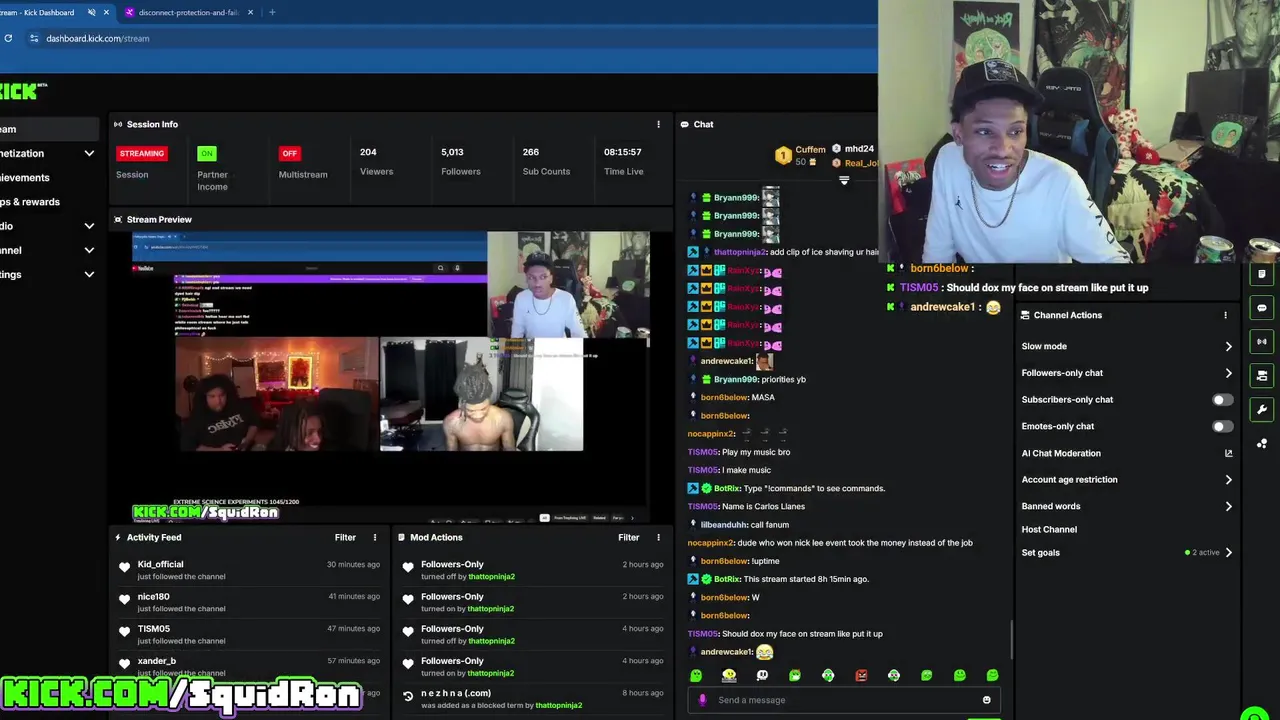Click history icon beside nezhna blocked term
The height and width of the screenshot is (720, 1280).
(408, 696)
